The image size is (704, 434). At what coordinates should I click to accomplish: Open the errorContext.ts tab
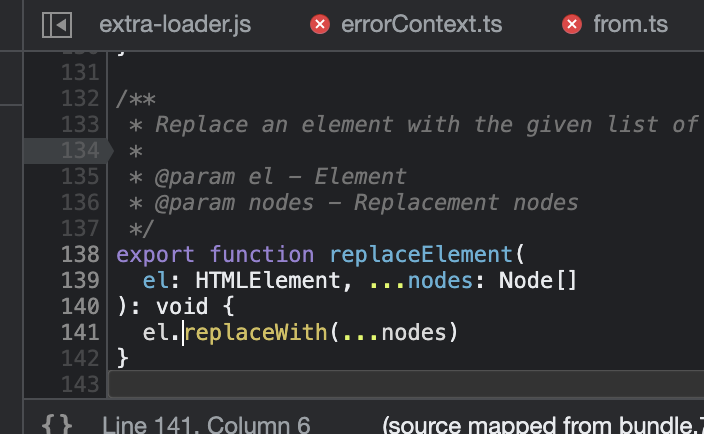[422, 24]
